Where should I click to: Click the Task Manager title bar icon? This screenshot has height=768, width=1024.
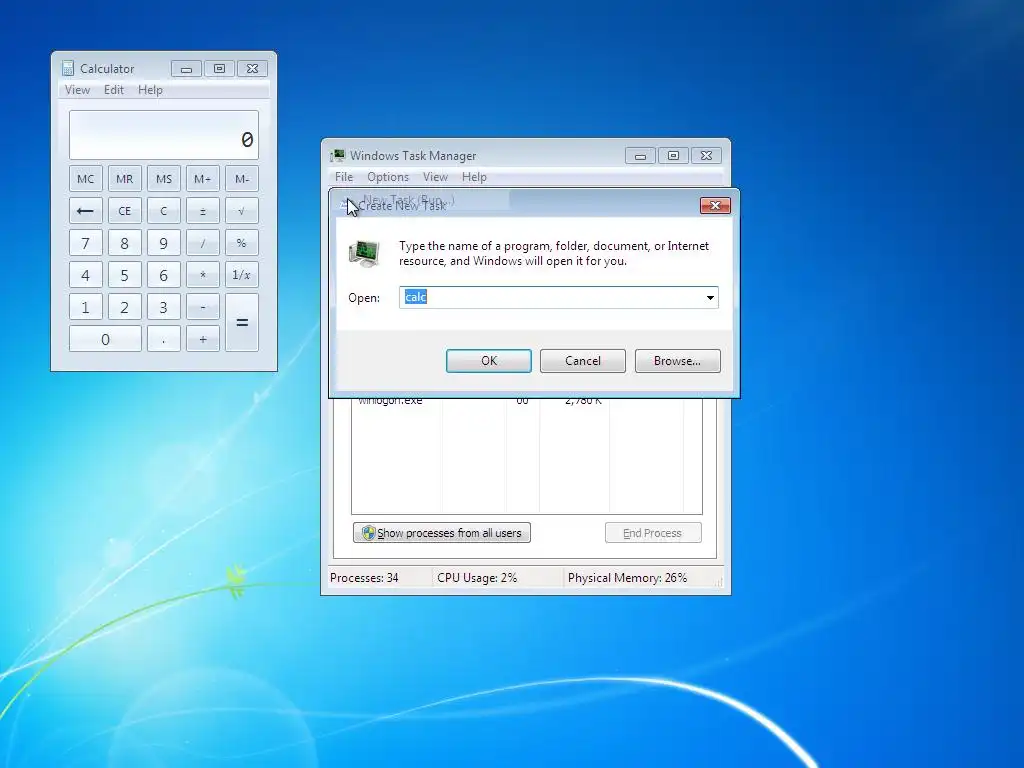(x=338, y=155)
